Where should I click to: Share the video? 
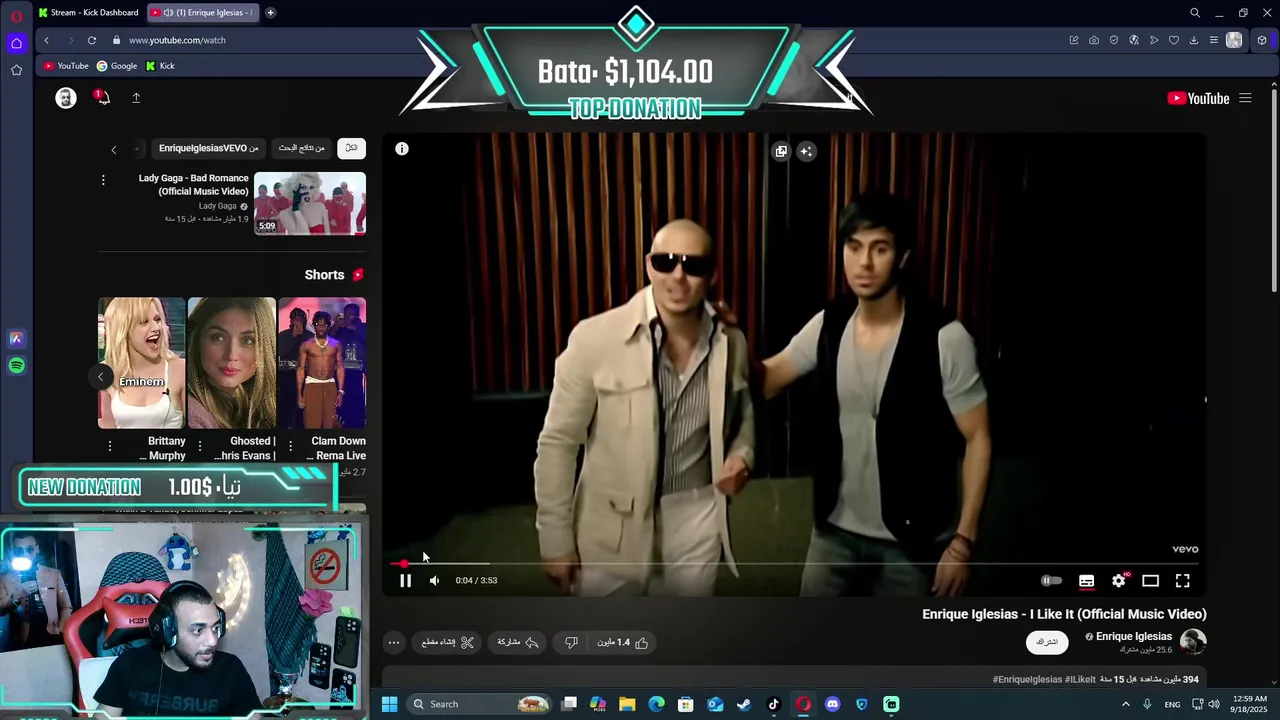point(518,642)
